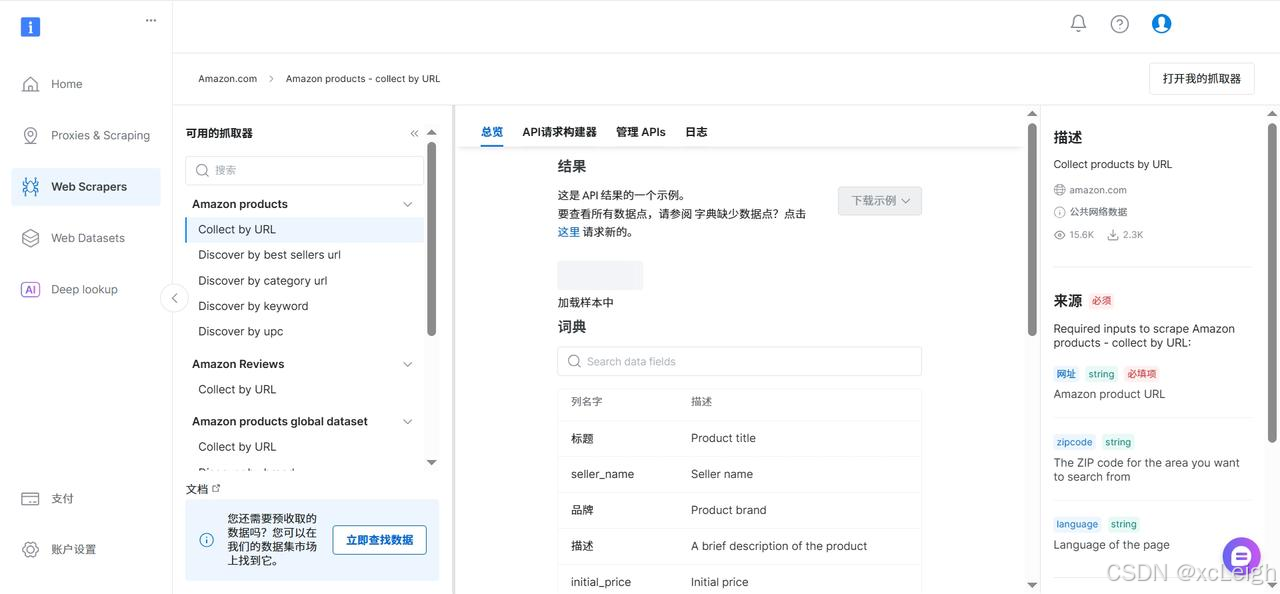Switch to the 总览 tab
This screenshot has height=594, width=1280.
click(492, 132)
